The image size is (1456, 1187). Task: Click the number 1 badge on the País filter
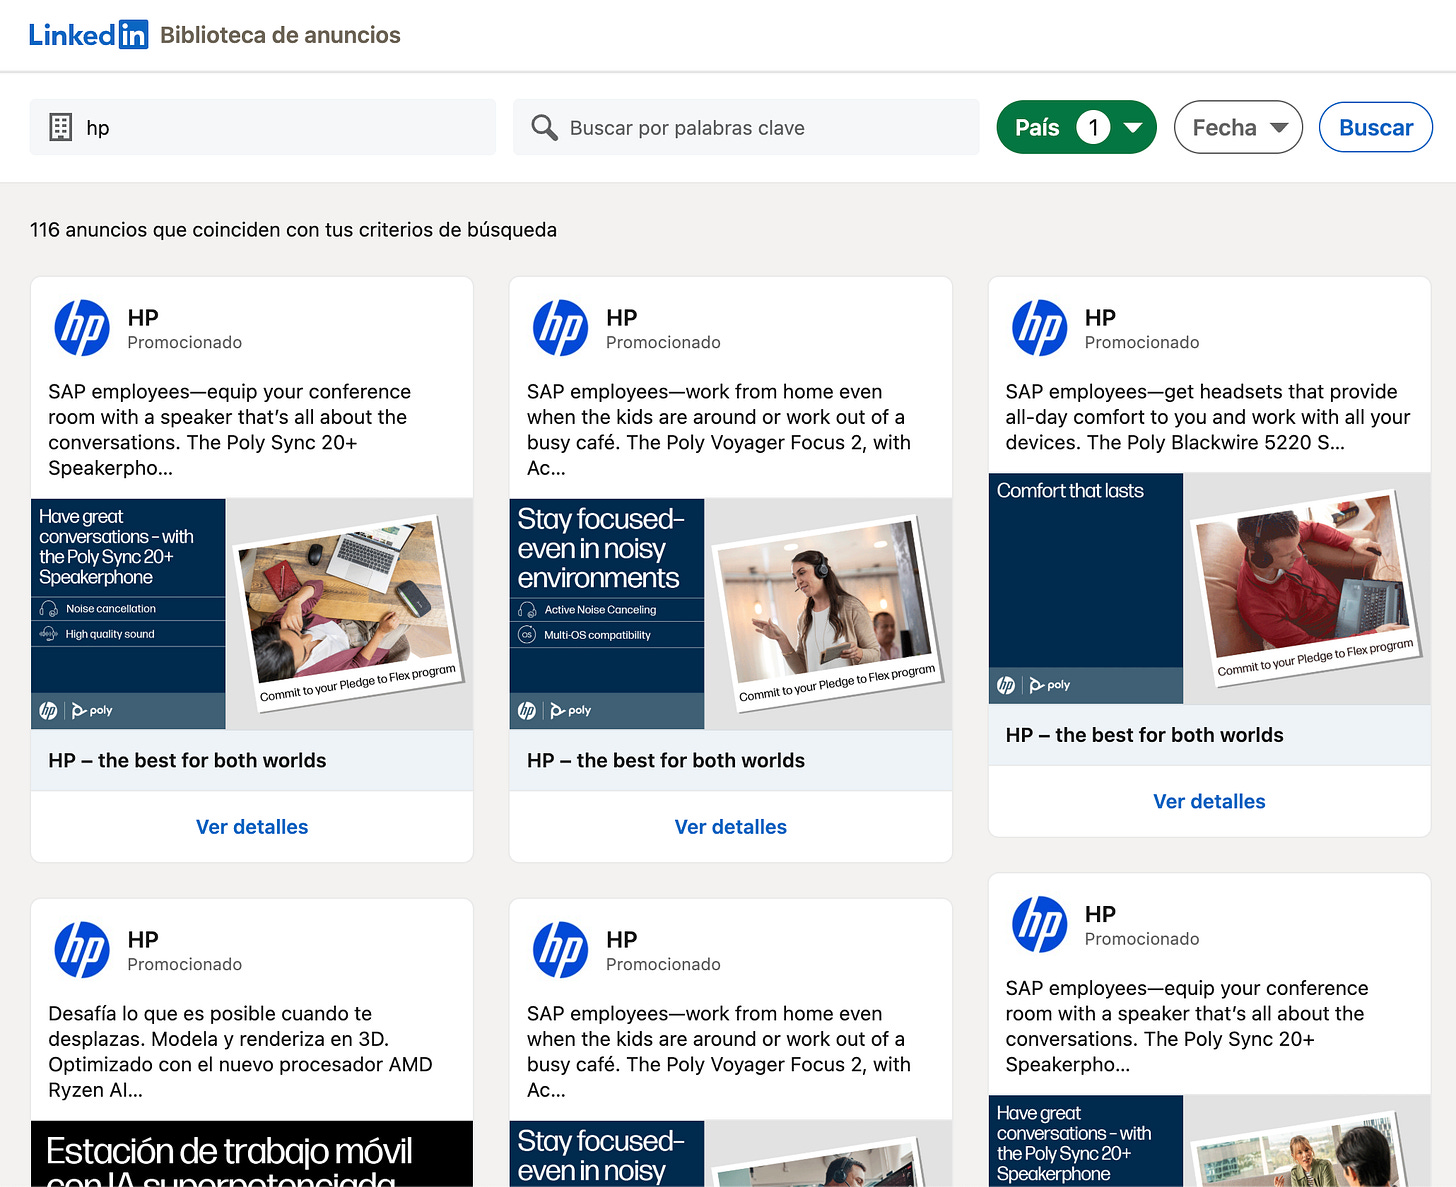[1093, 127]
